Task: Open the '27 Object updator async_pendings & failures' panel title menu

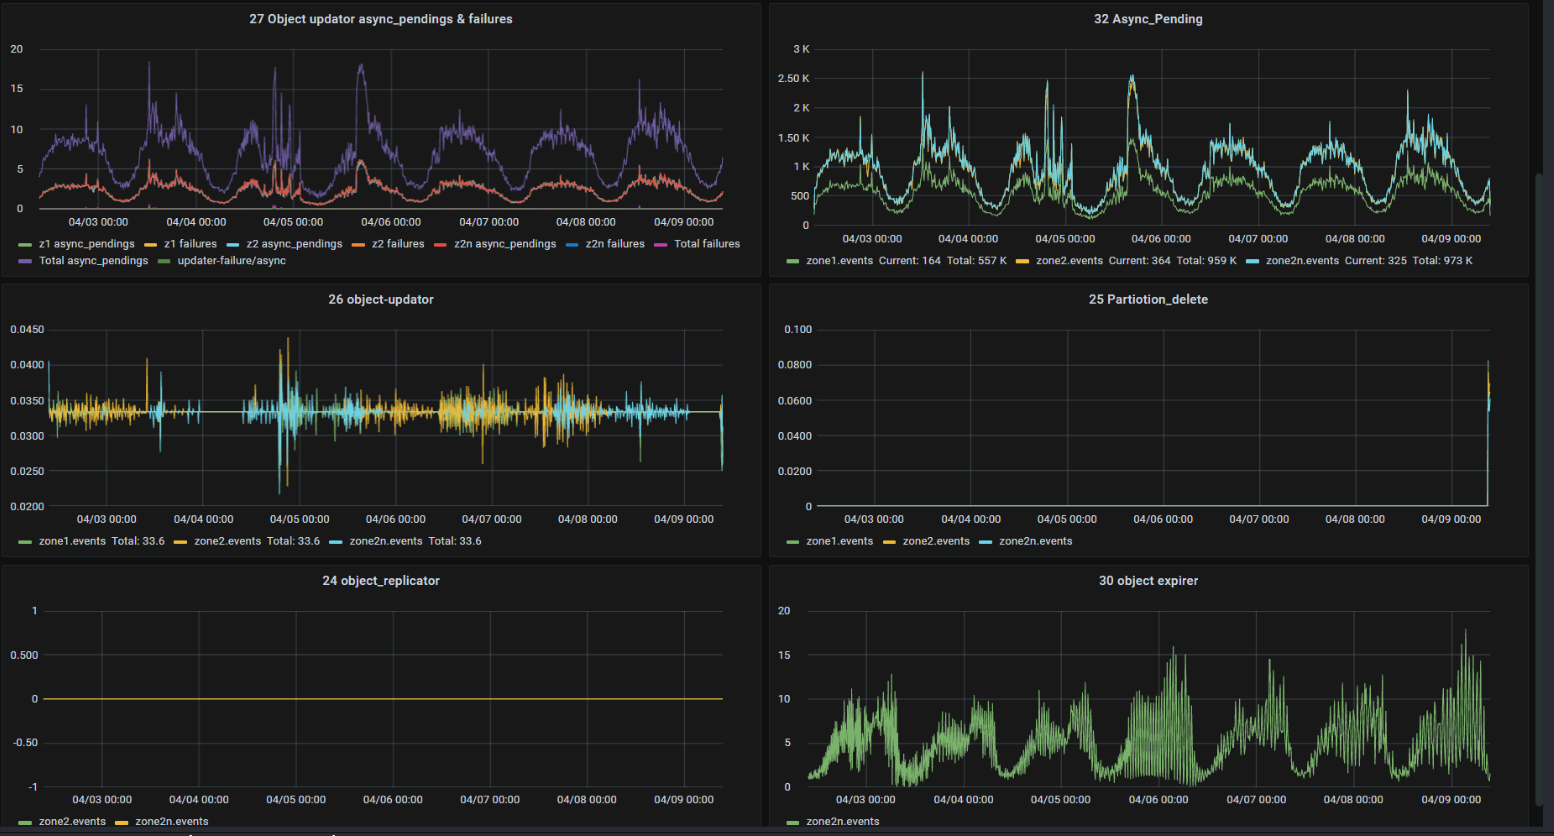Action: pos(380,19)
